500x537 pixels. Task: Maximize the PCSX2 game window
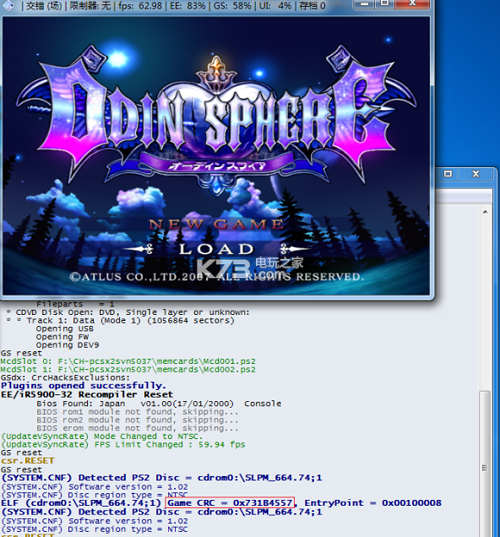(x=385, y=3)
